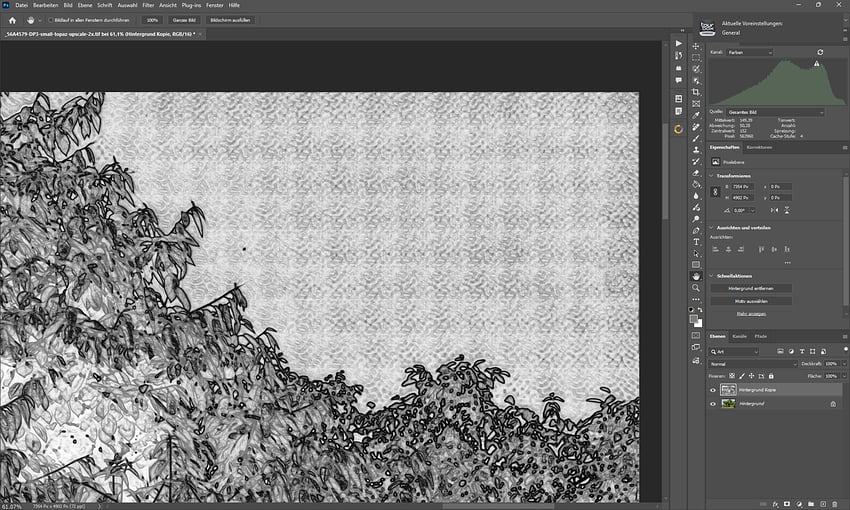Screen dimensions: 850x510
Task: Select the Zoom magnifier tool
Action: (696, 288)
